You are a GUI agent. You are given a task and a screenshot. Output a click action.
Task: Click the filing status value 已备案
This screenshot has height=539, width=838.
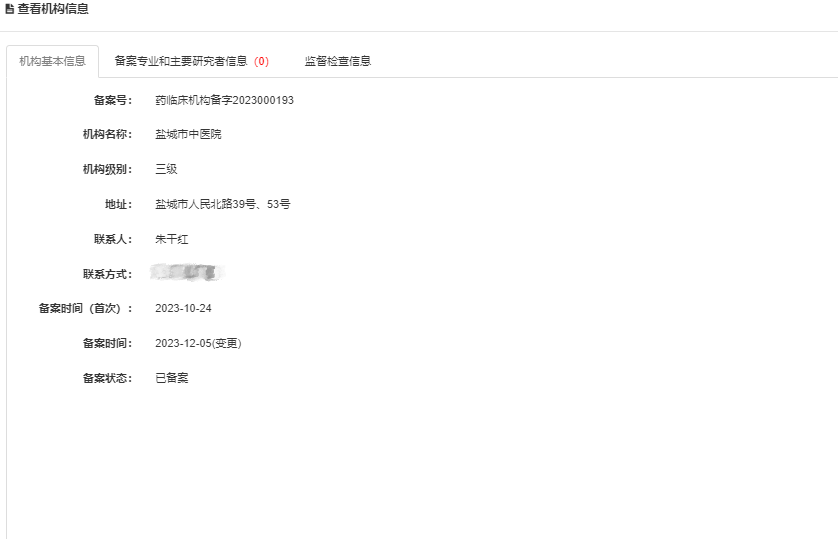point(172,378)
